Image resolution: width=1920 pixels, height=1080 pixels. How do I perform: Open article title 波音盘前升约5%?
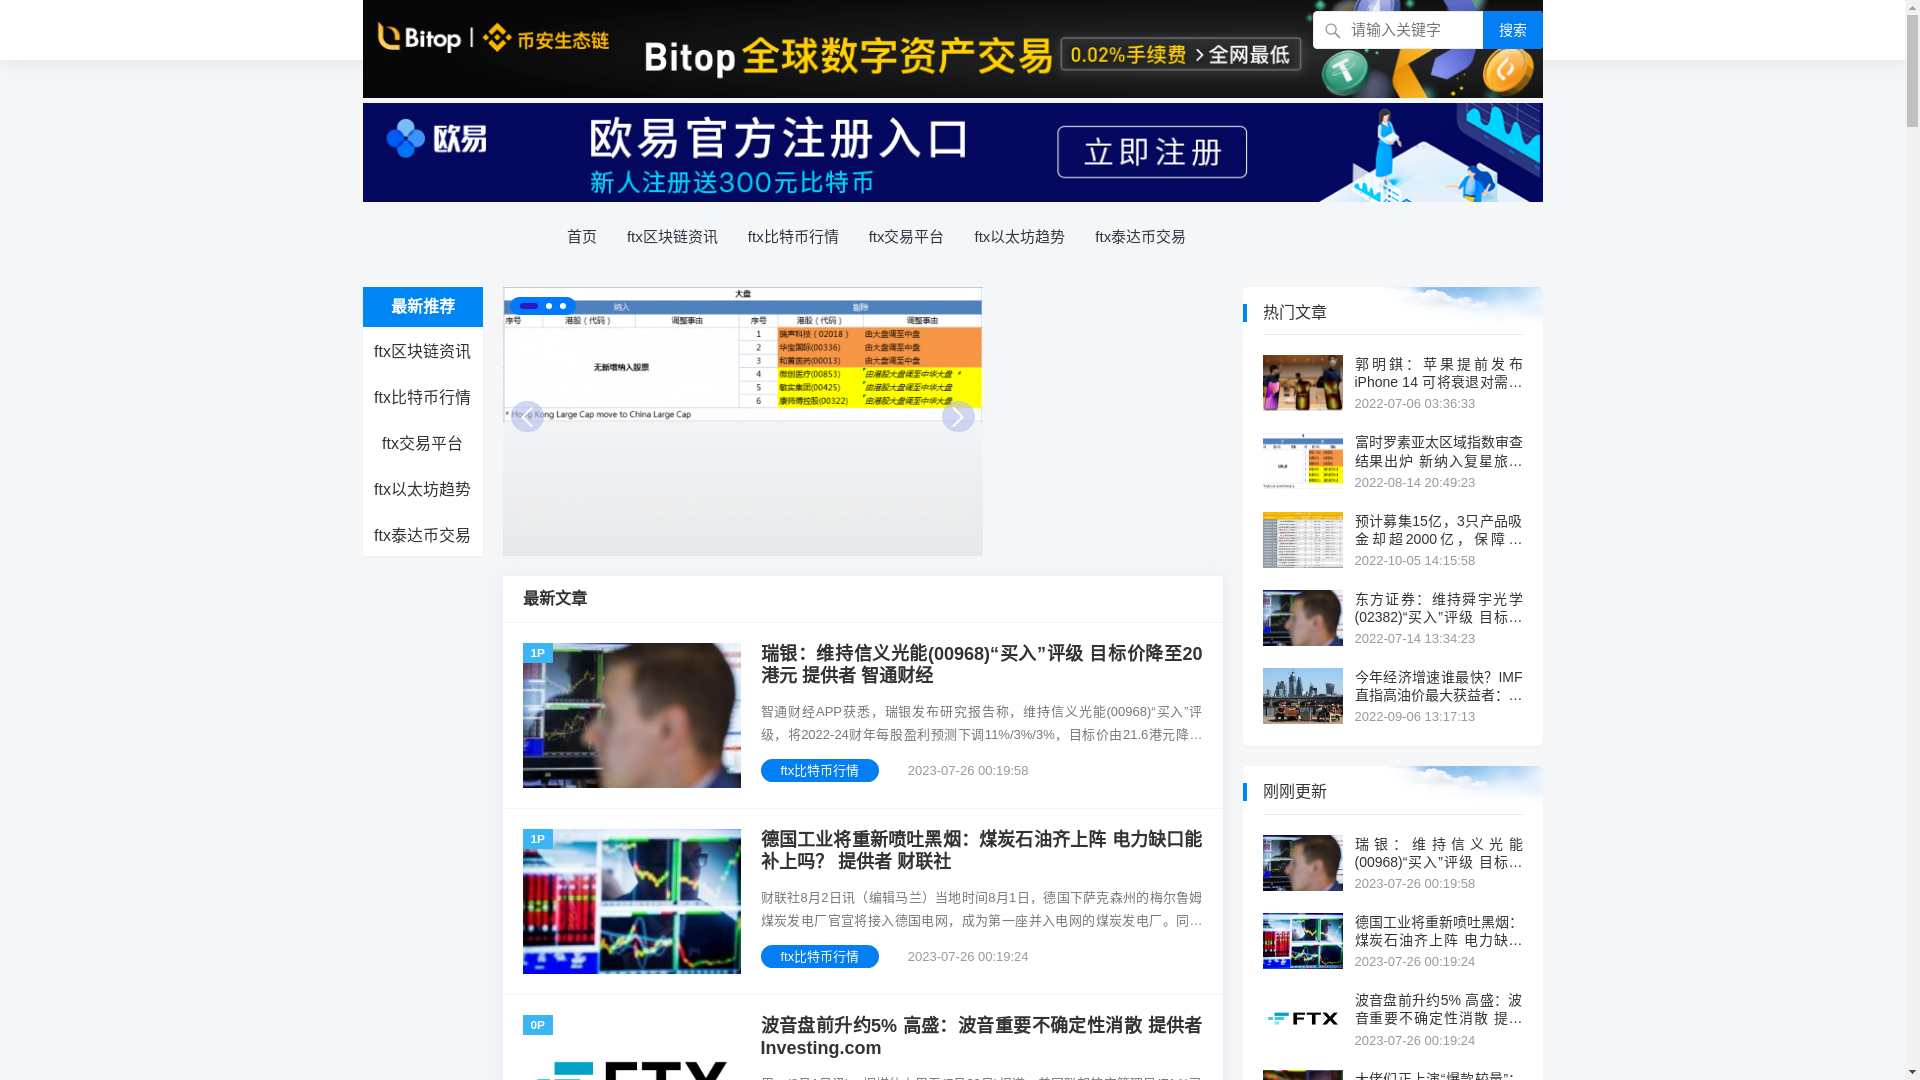click(x=981, y=1036)
